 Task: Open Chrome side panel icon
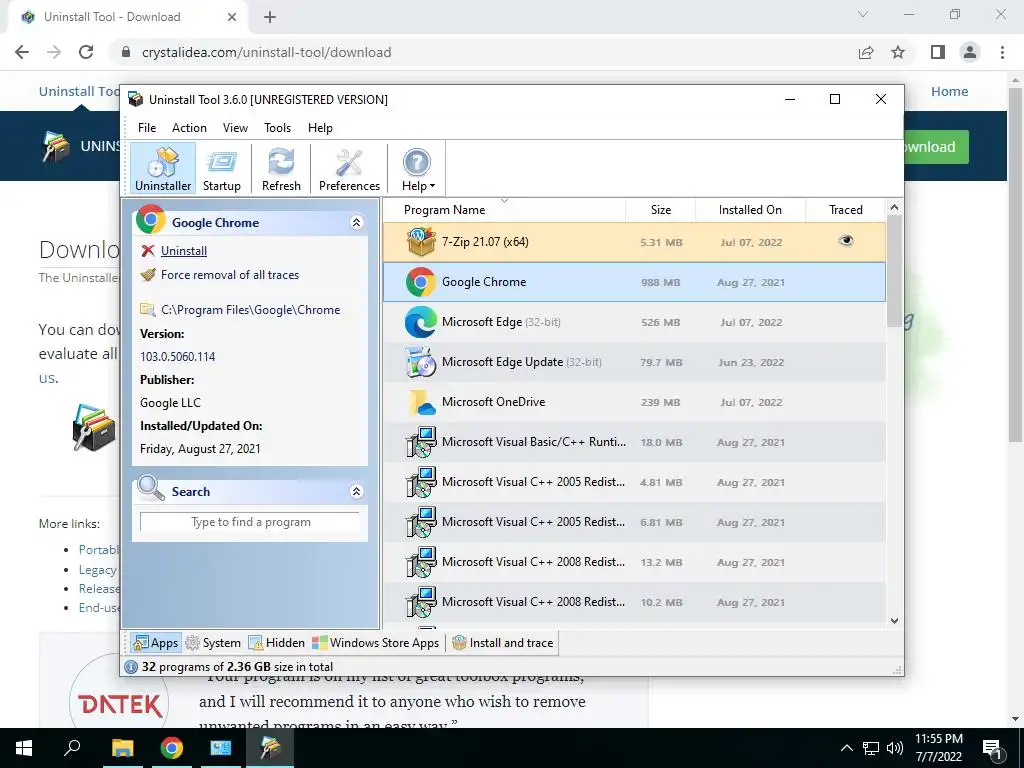click(x=938, y=52)
